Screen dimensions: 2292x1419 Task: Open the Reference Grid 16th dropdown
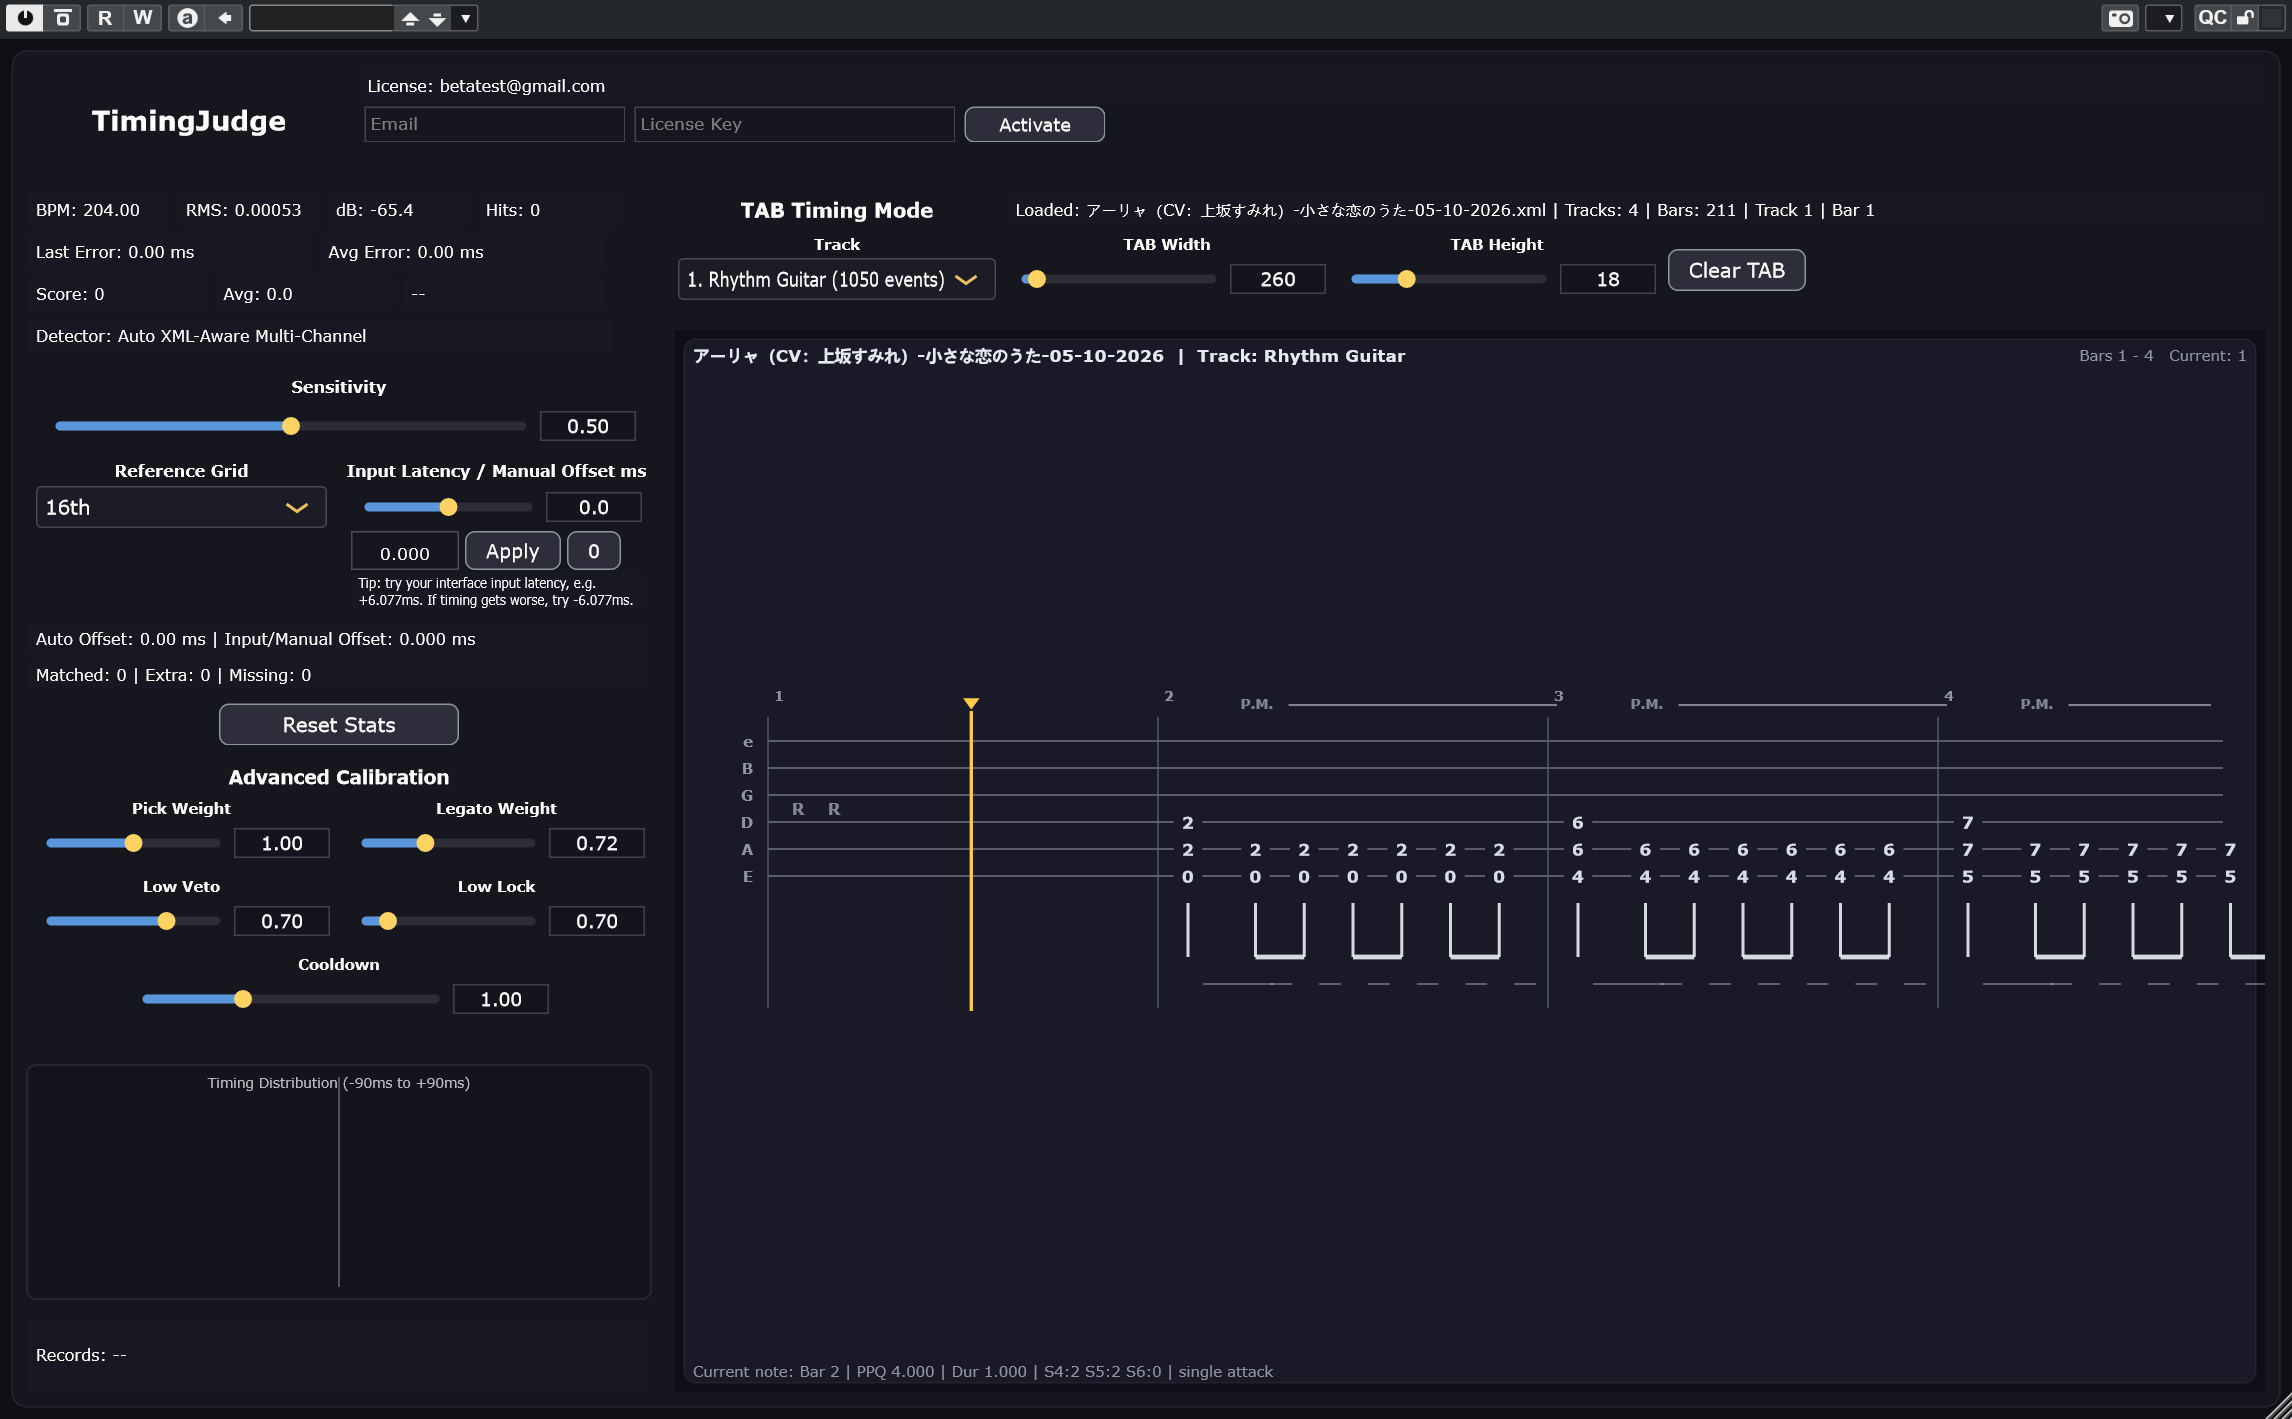[x=181, y=507]
